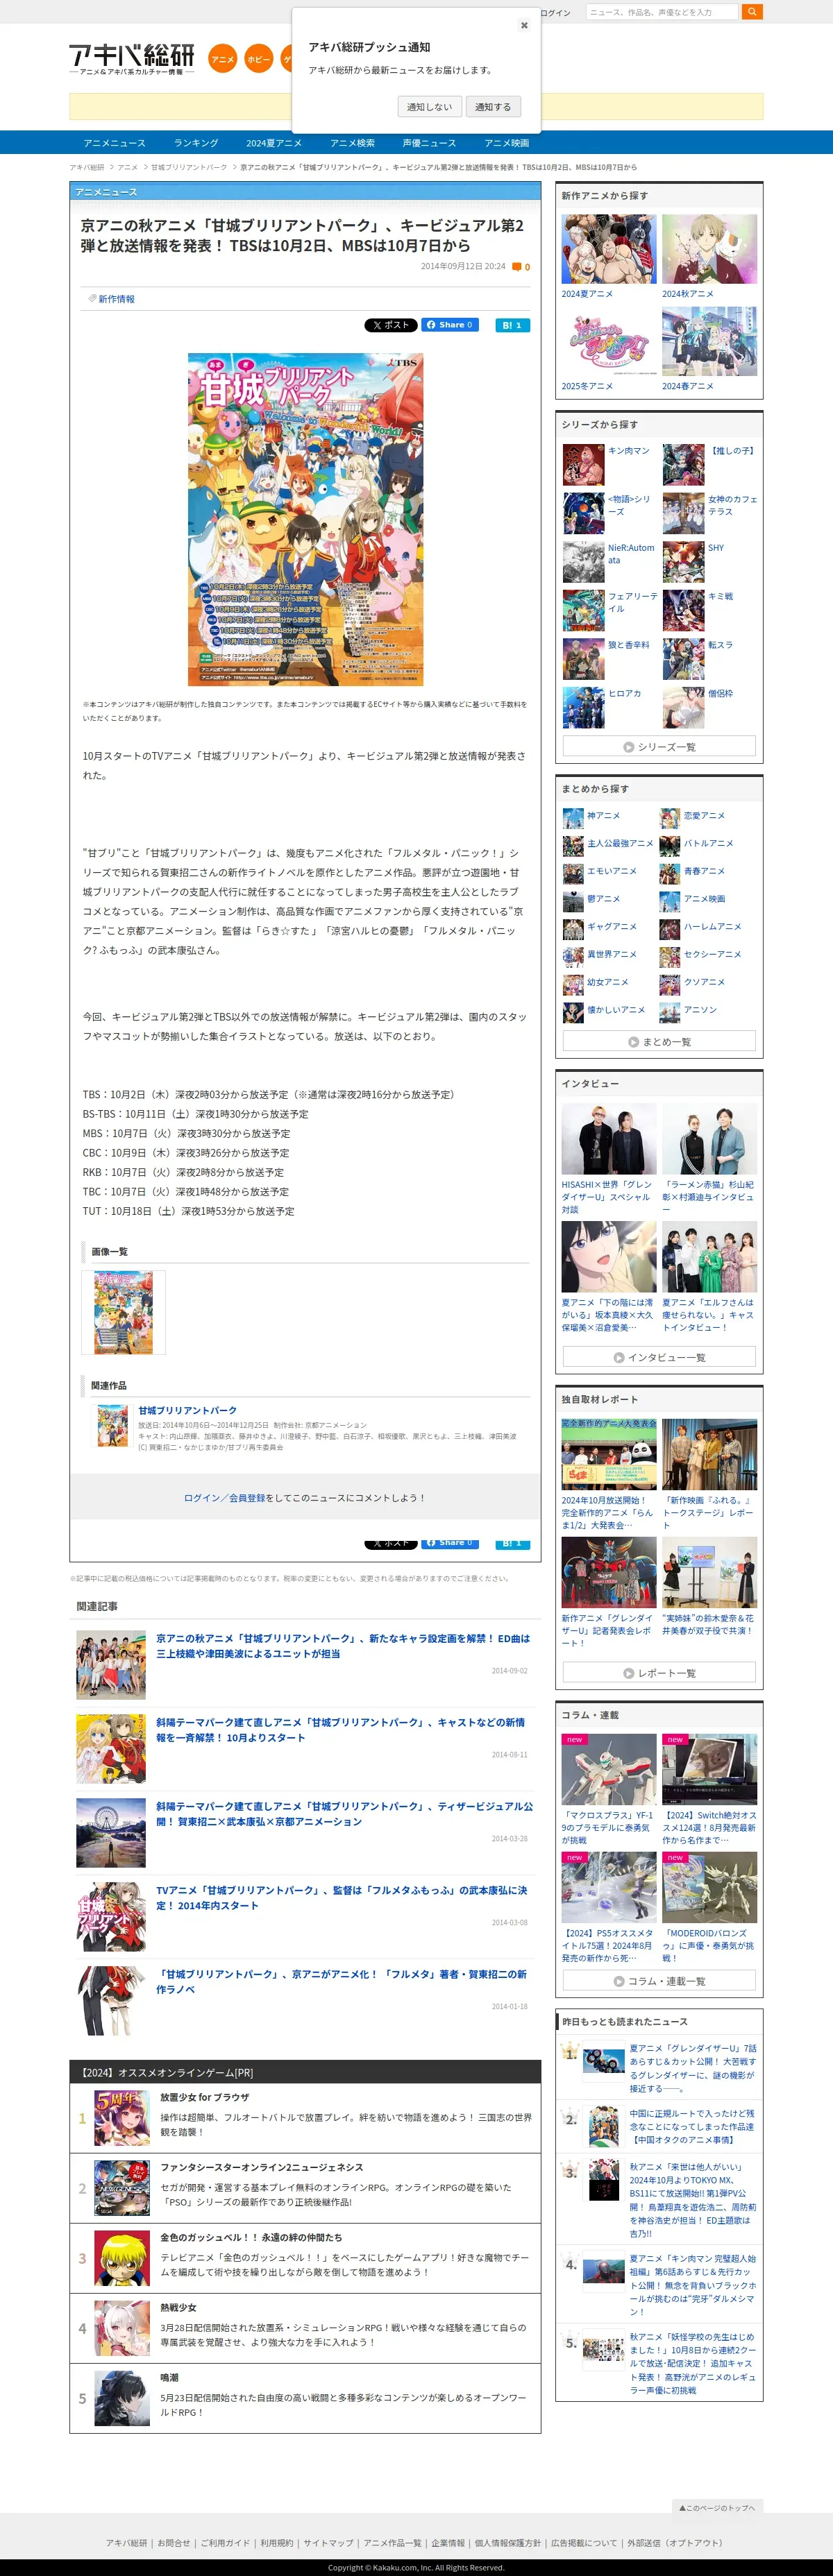Click the フェアリーテイル series icon
This screenshot has height=2576, width=833.
[x=583, y=610]
